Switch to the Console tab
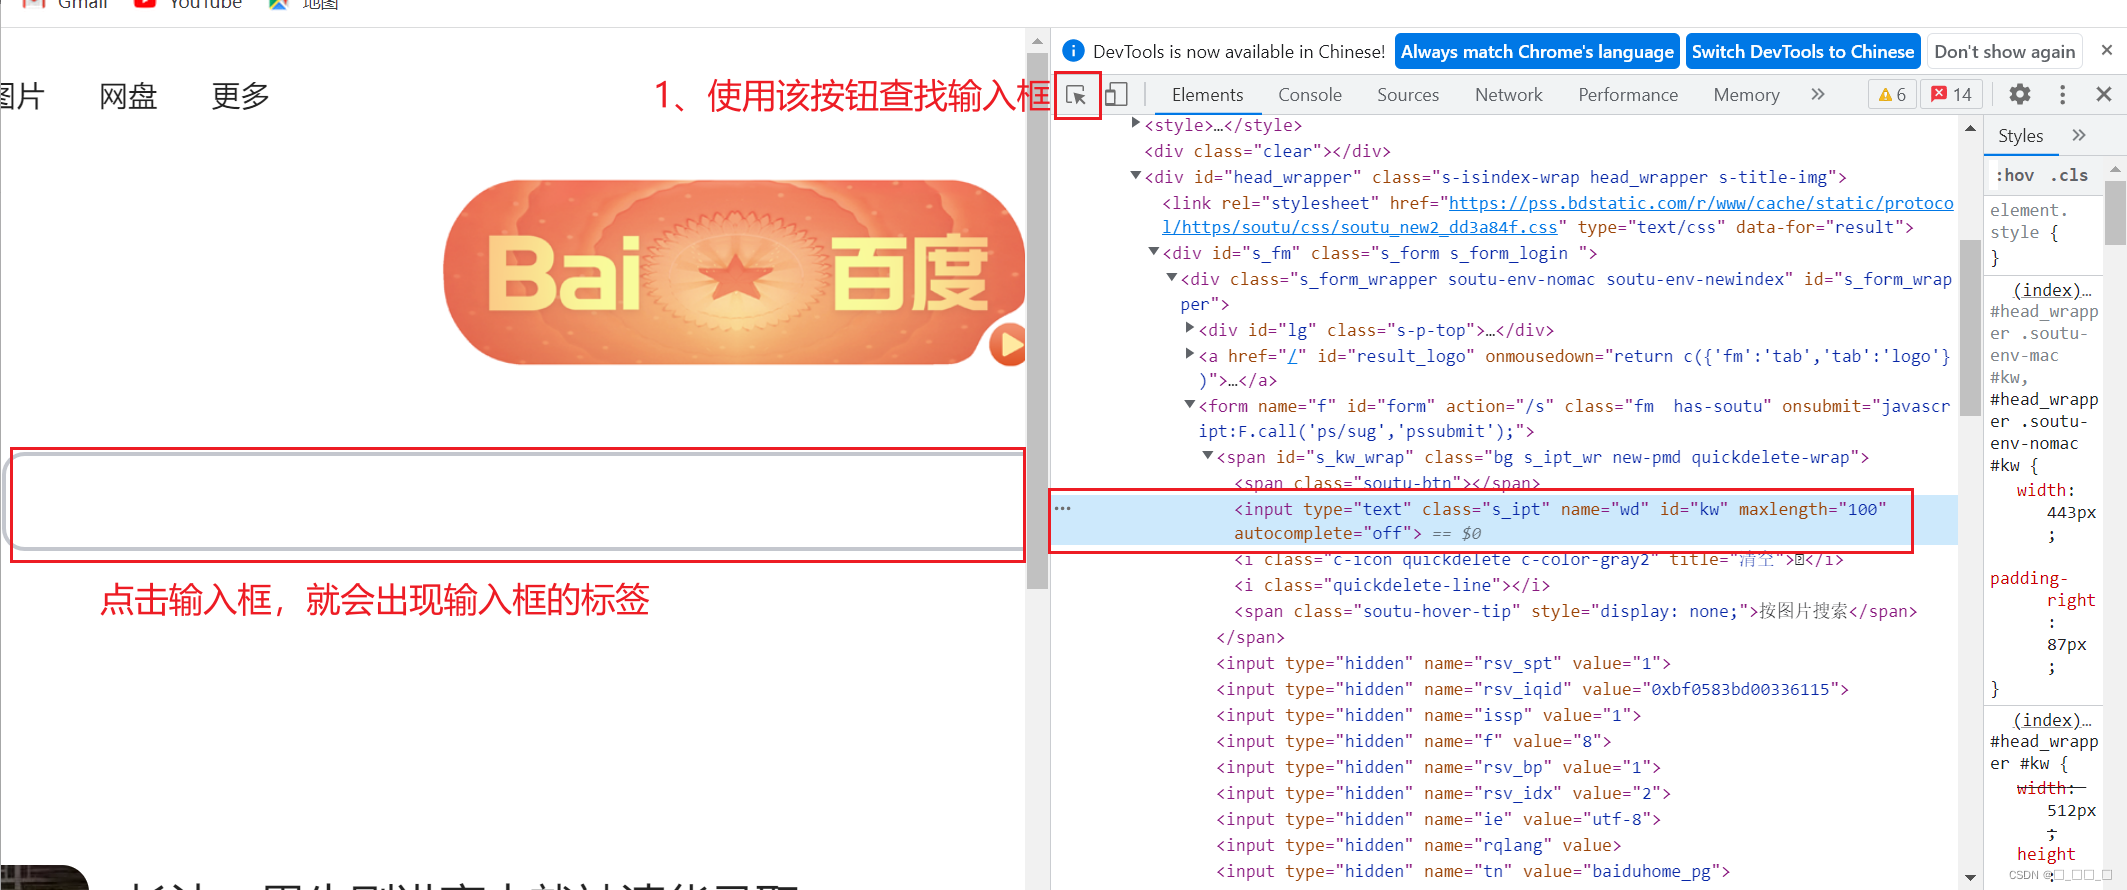Screen dimensions: 2127x890 coord(1310,95)
